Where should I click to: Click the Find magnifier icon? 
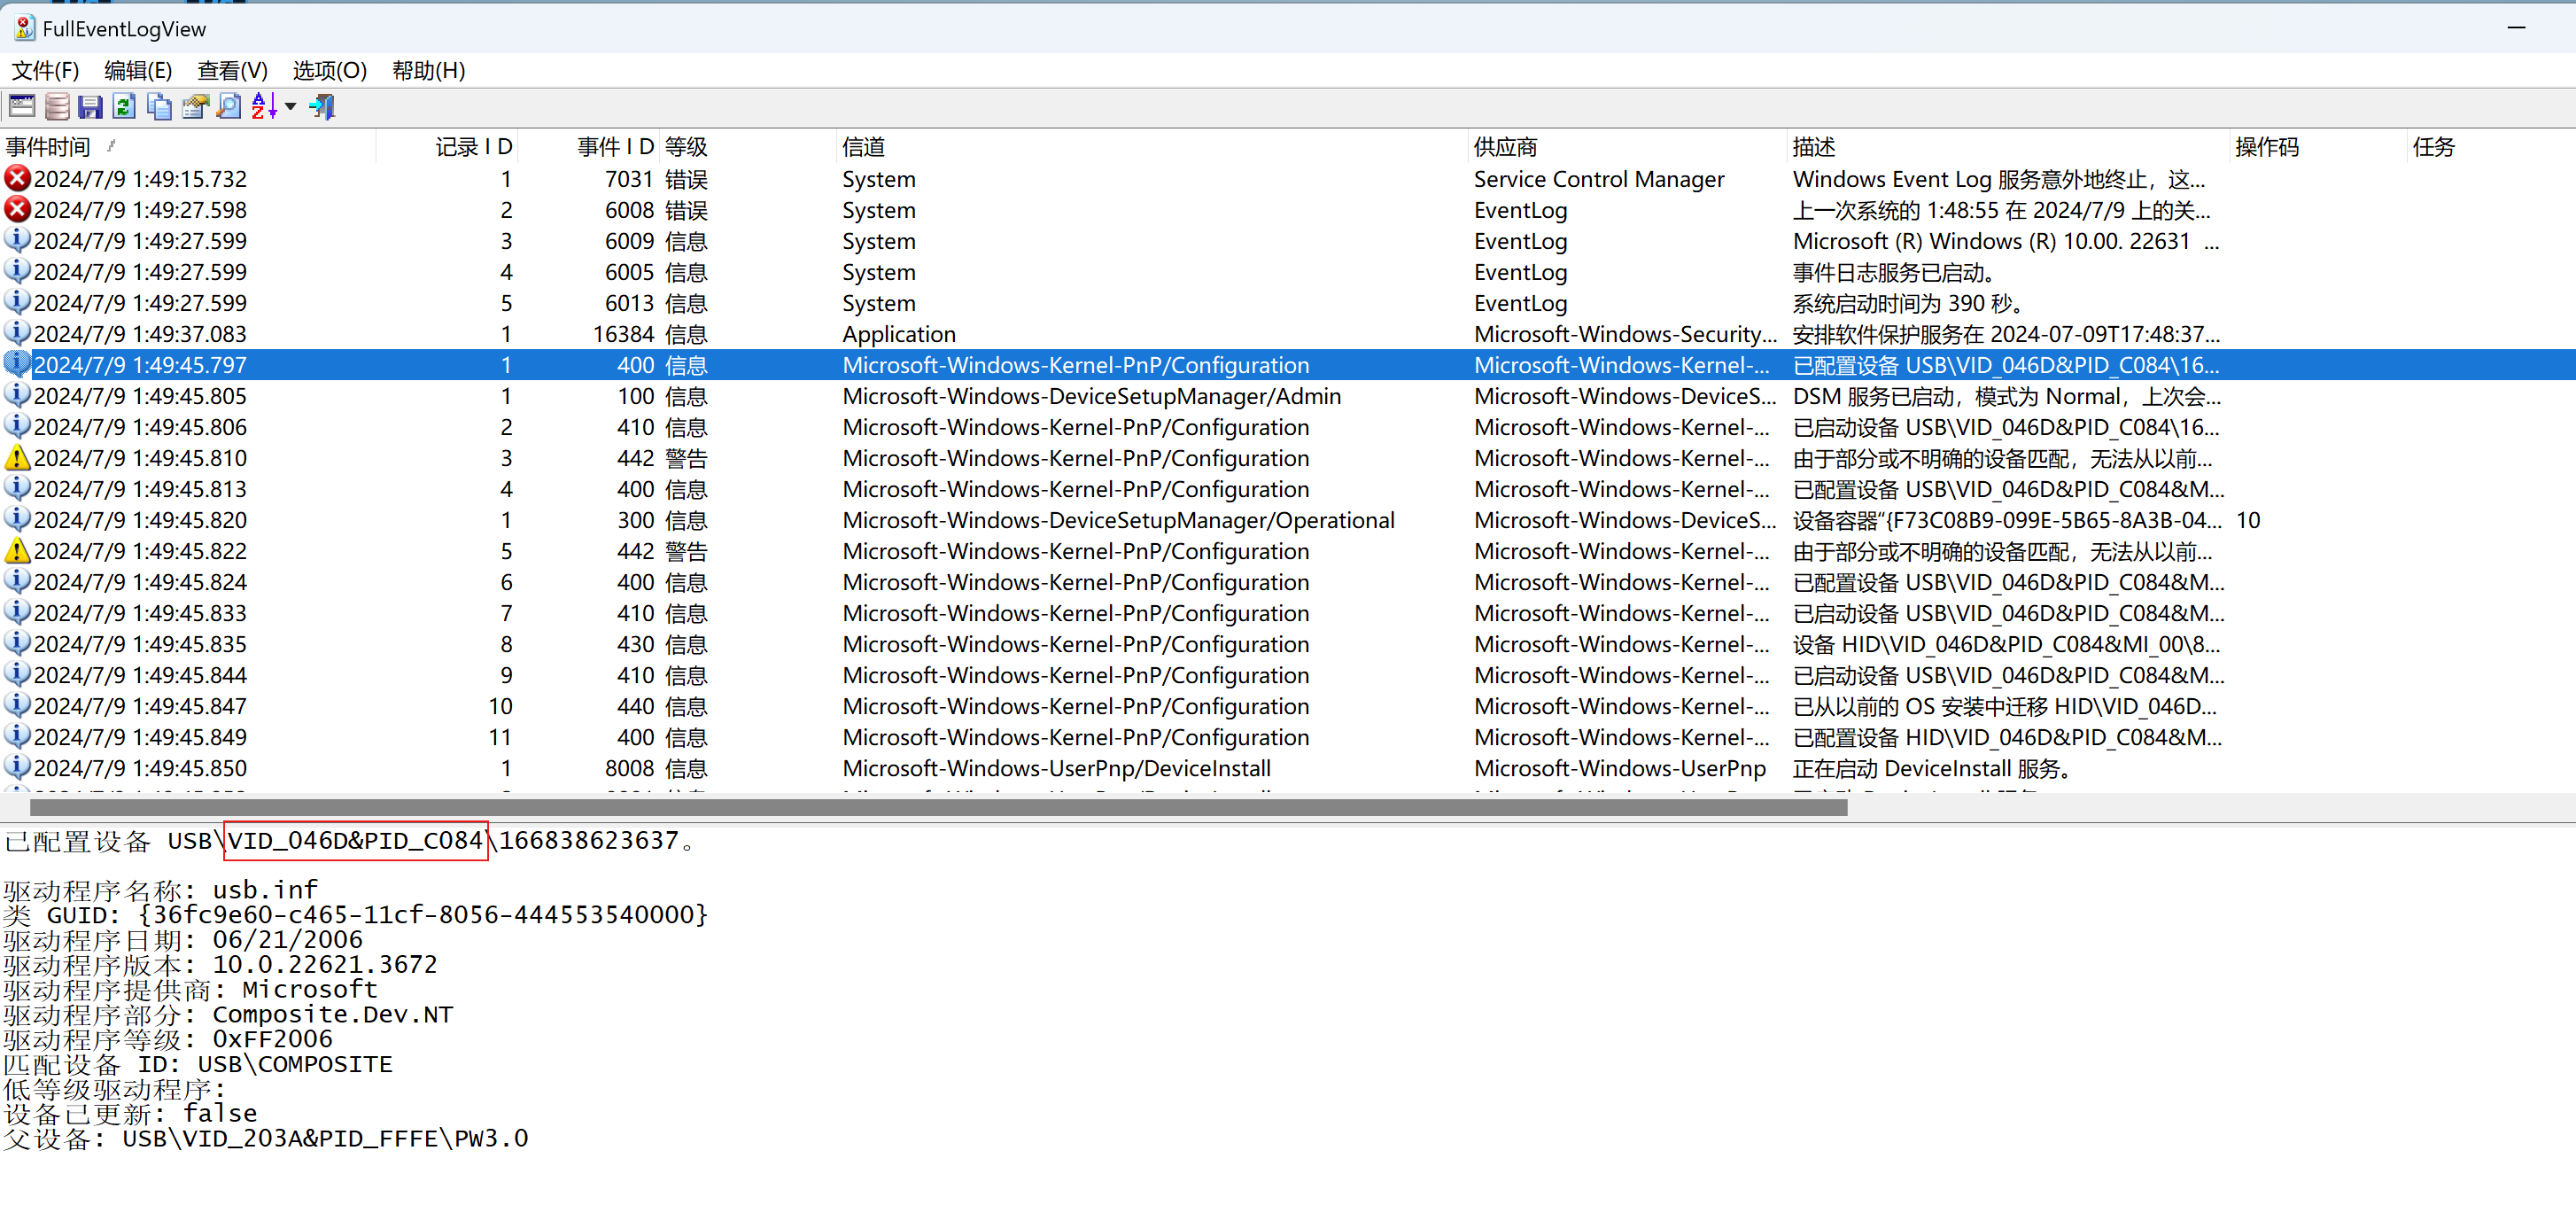point(229,106)
